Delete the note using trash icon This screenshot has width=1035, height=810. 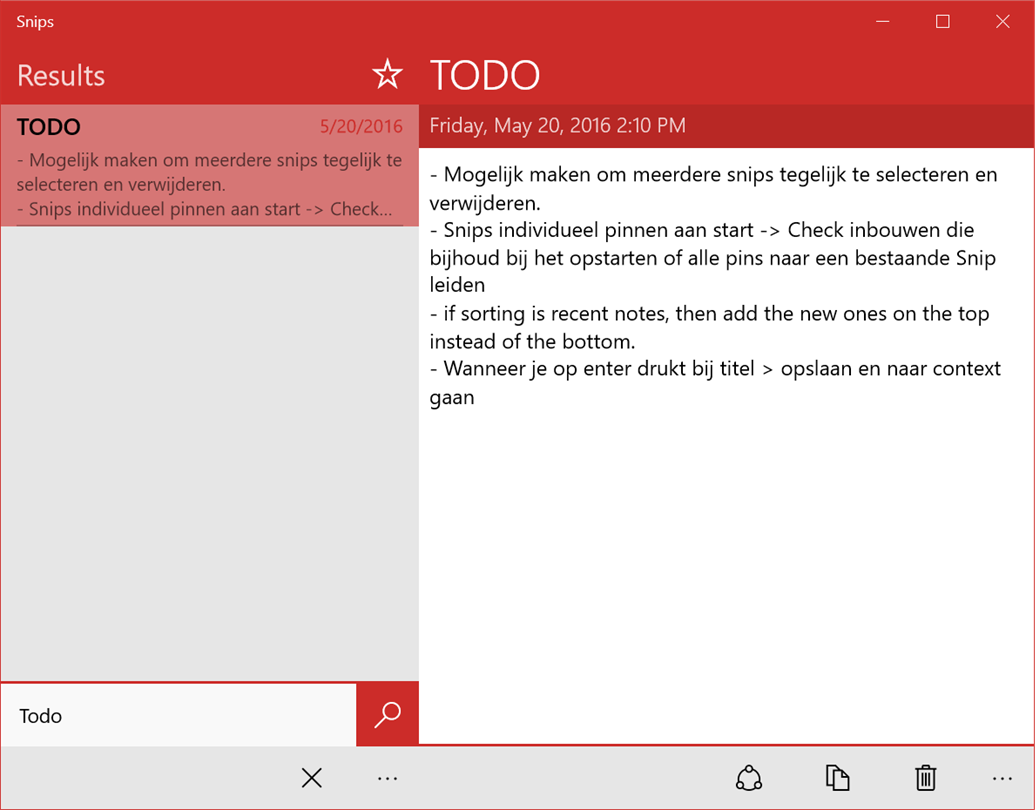click(925, 778)
